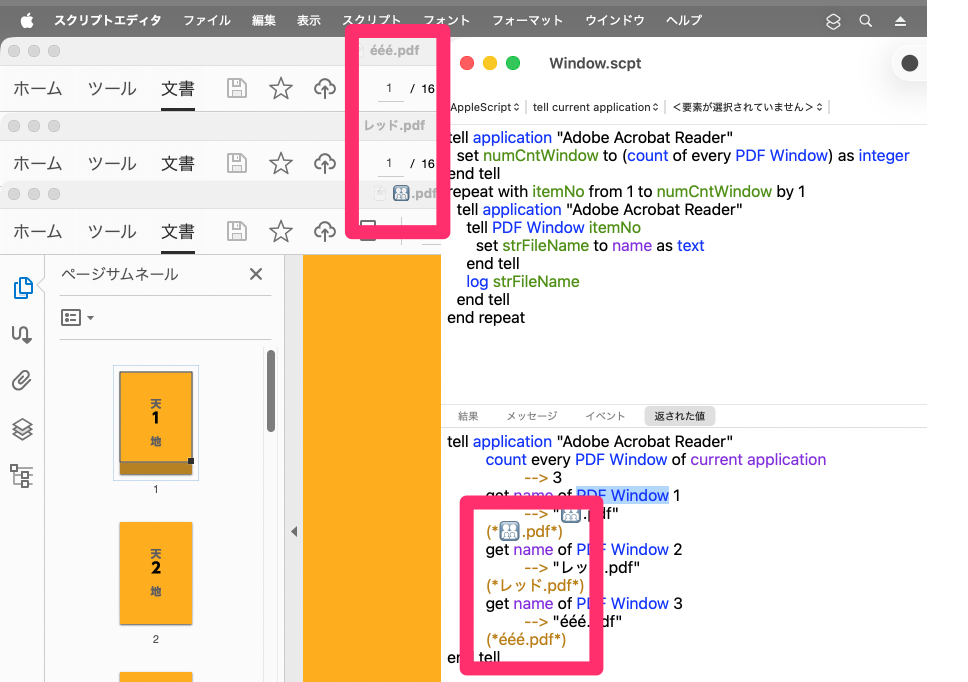968x682 pixels.
Task: Click ツール in the frontmost Acrobat window
Action: point(112,232)
